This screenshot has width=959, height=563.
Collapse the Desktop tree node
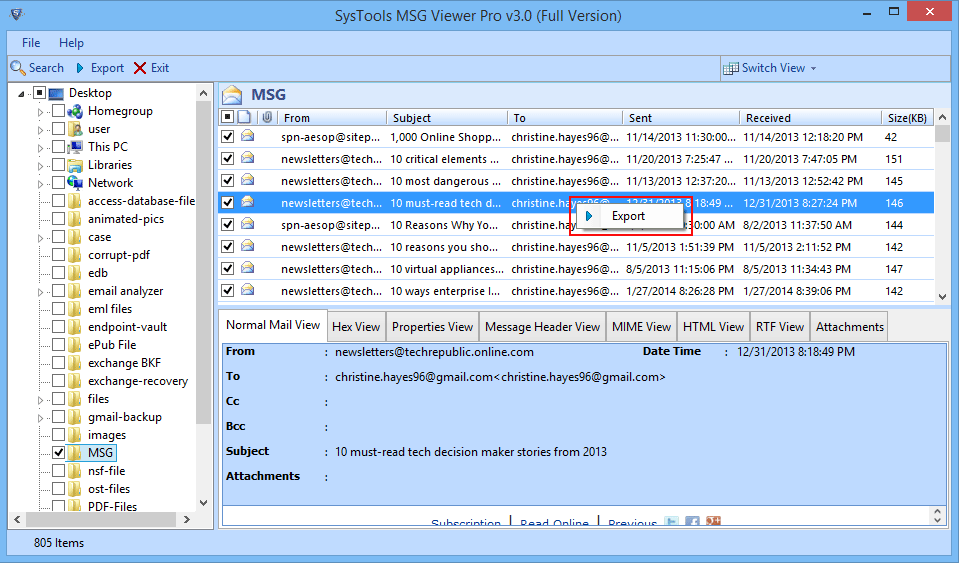tap(21, 94)
